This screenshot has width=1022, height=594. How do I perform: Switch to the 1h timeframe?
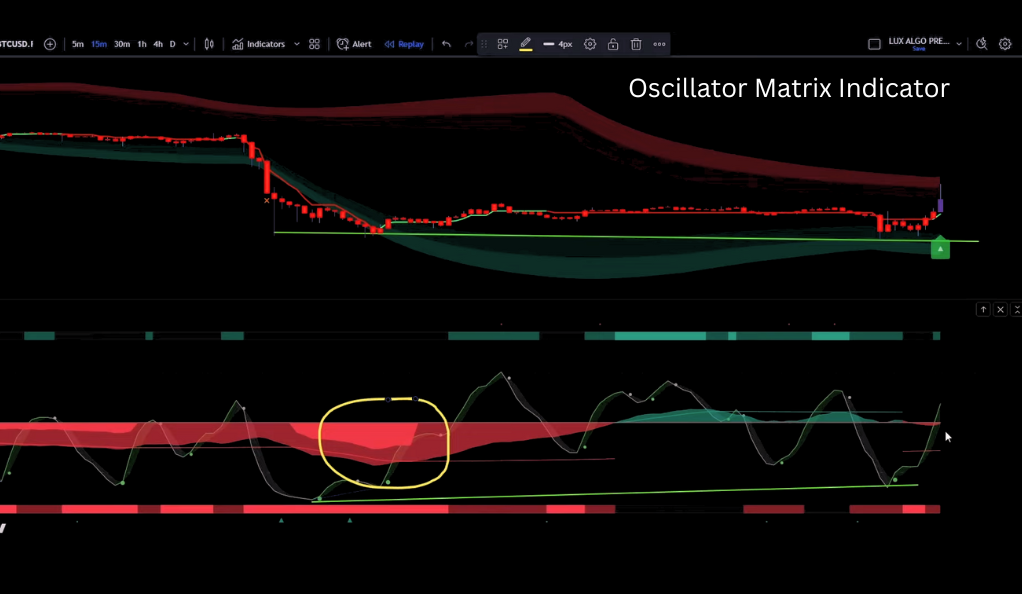(x=141, y=44)
